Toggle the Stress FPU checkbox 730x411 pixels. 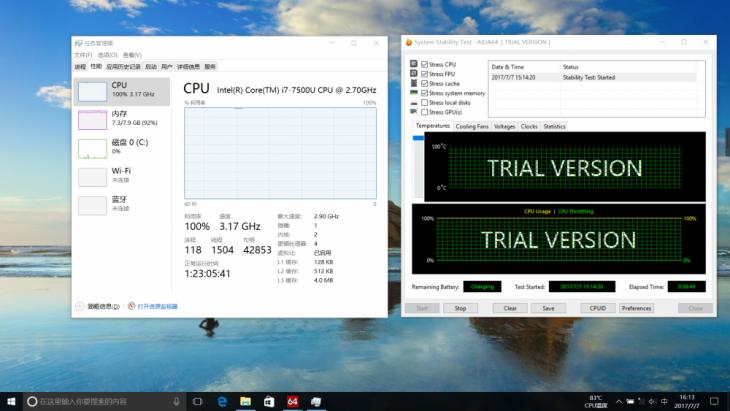424,74
